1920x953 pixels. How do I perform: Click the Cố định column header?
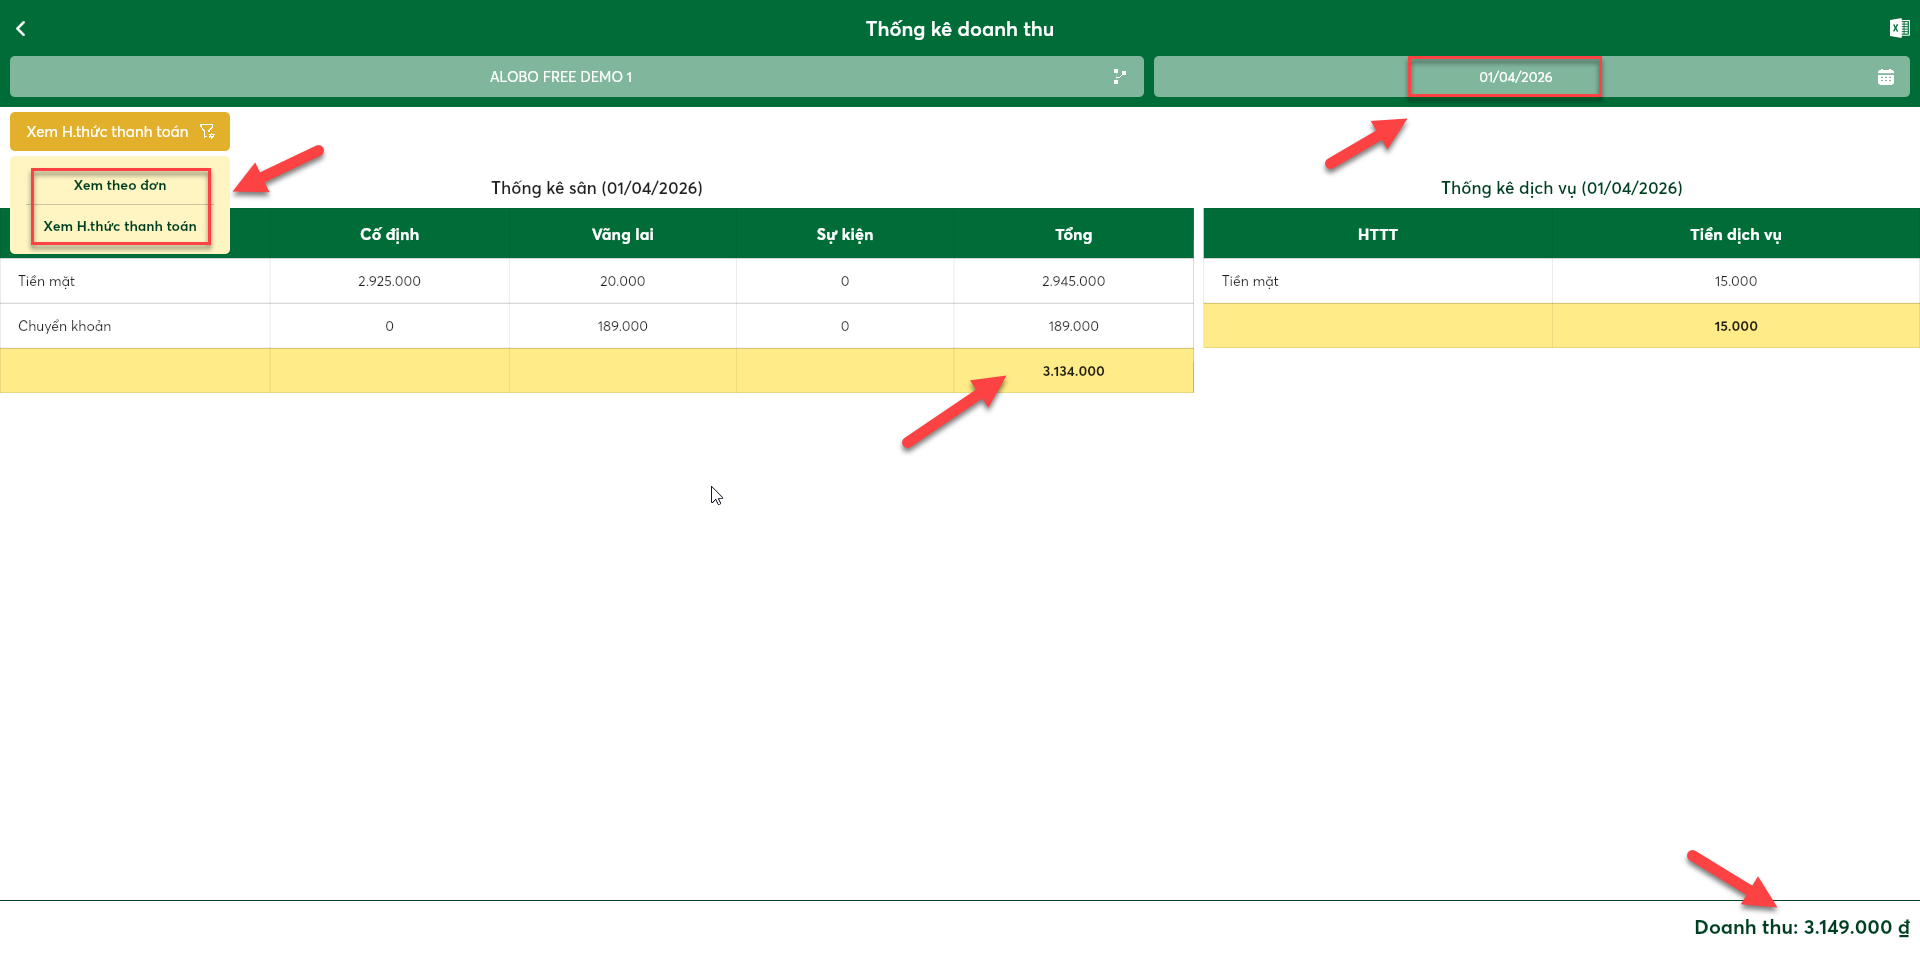click(x=389, y=234)
